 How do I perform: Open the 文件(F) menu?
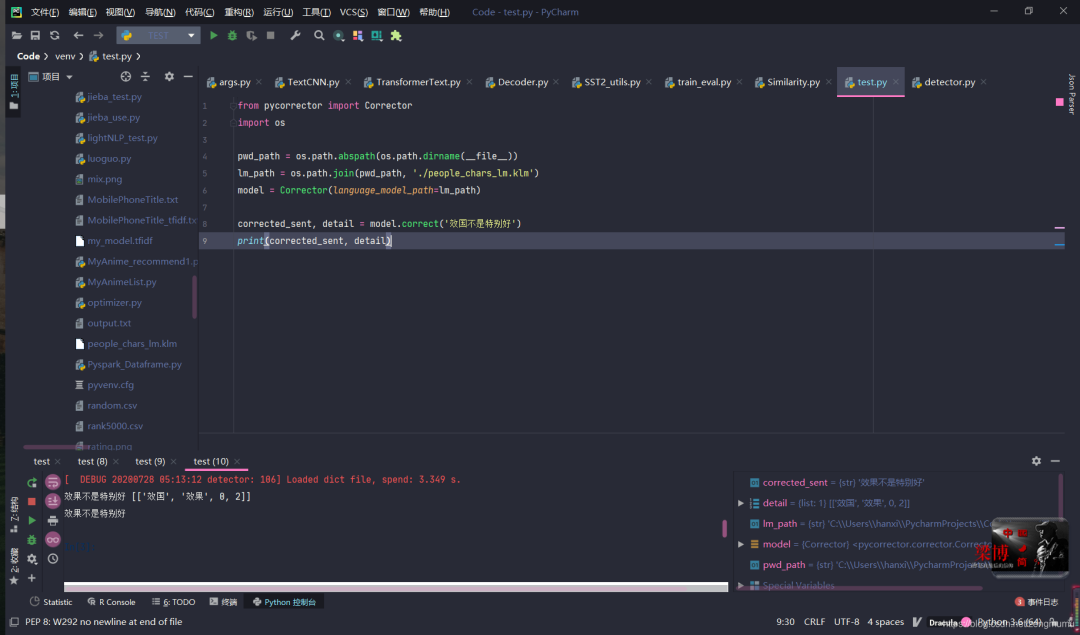coord(45,12)
